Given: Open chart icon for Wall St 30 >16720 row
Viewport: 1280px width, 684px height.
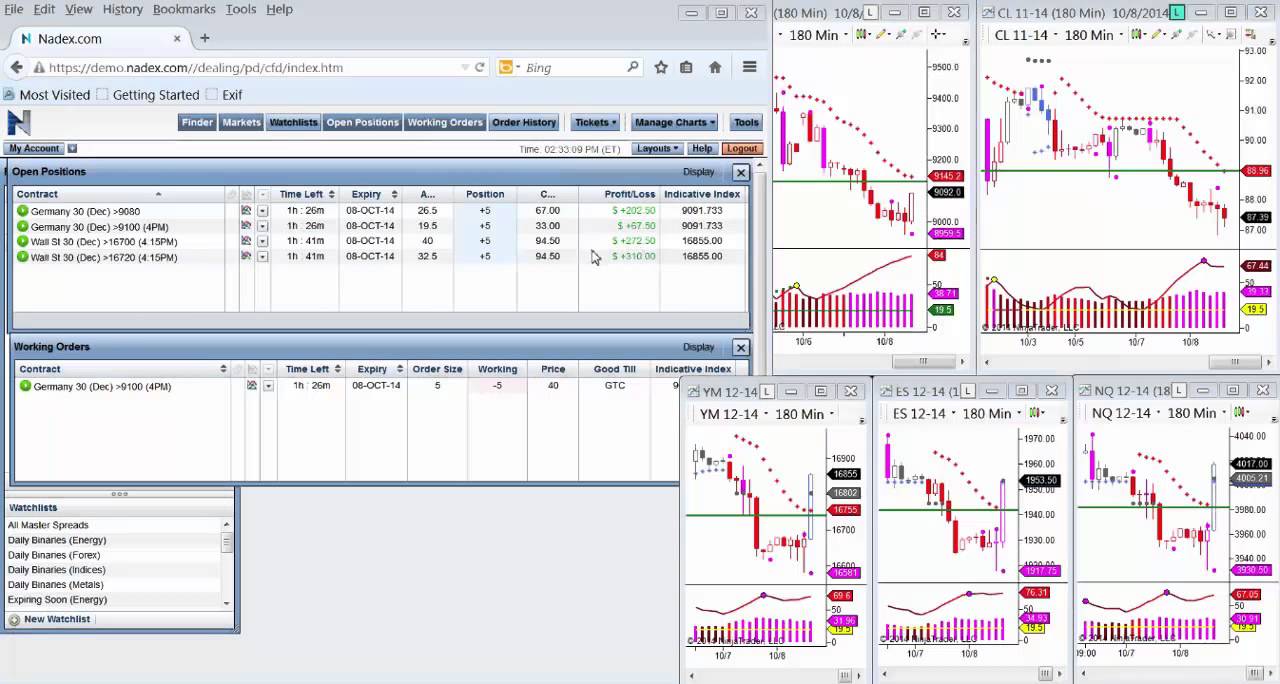Looking at the screenshot, I should click(246, 257).
